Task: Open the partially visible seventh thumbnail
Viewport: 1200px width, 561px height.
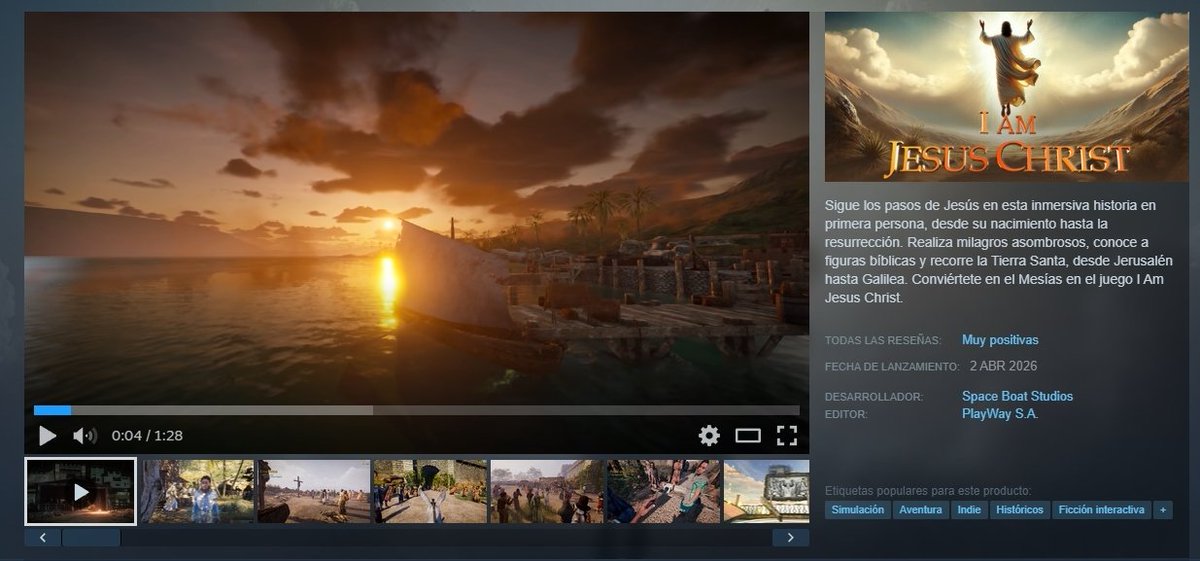Action: 766,491
